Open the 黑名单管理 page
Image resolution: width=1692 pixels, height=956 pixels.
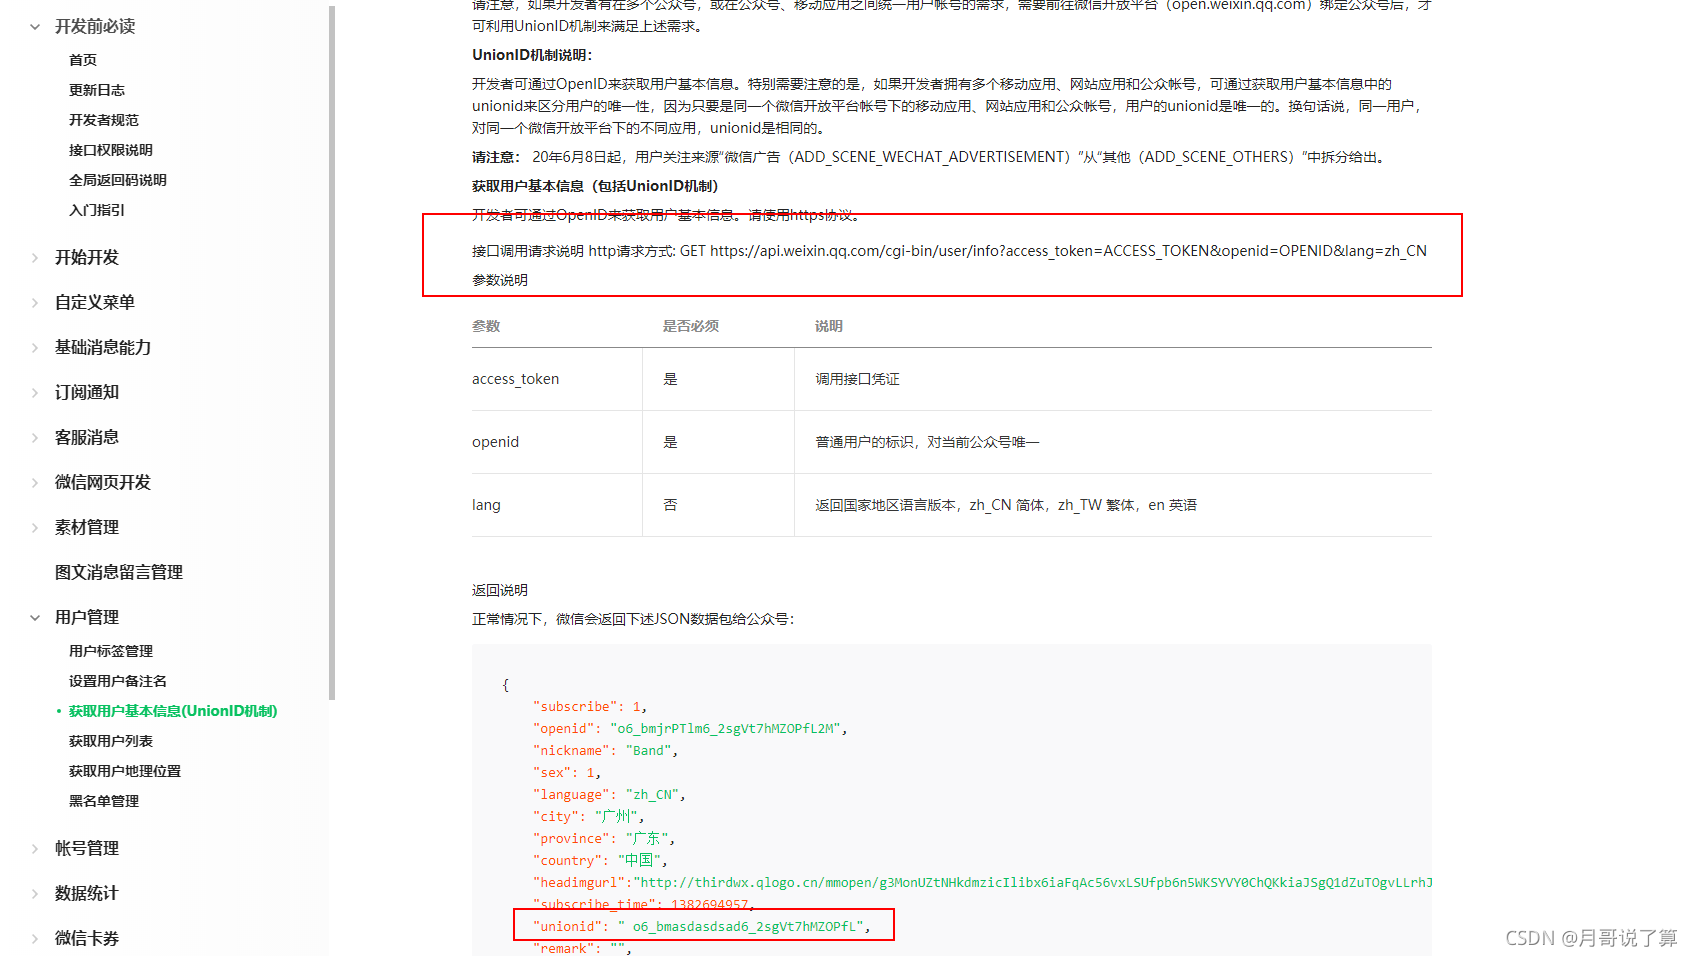(104, 800)
